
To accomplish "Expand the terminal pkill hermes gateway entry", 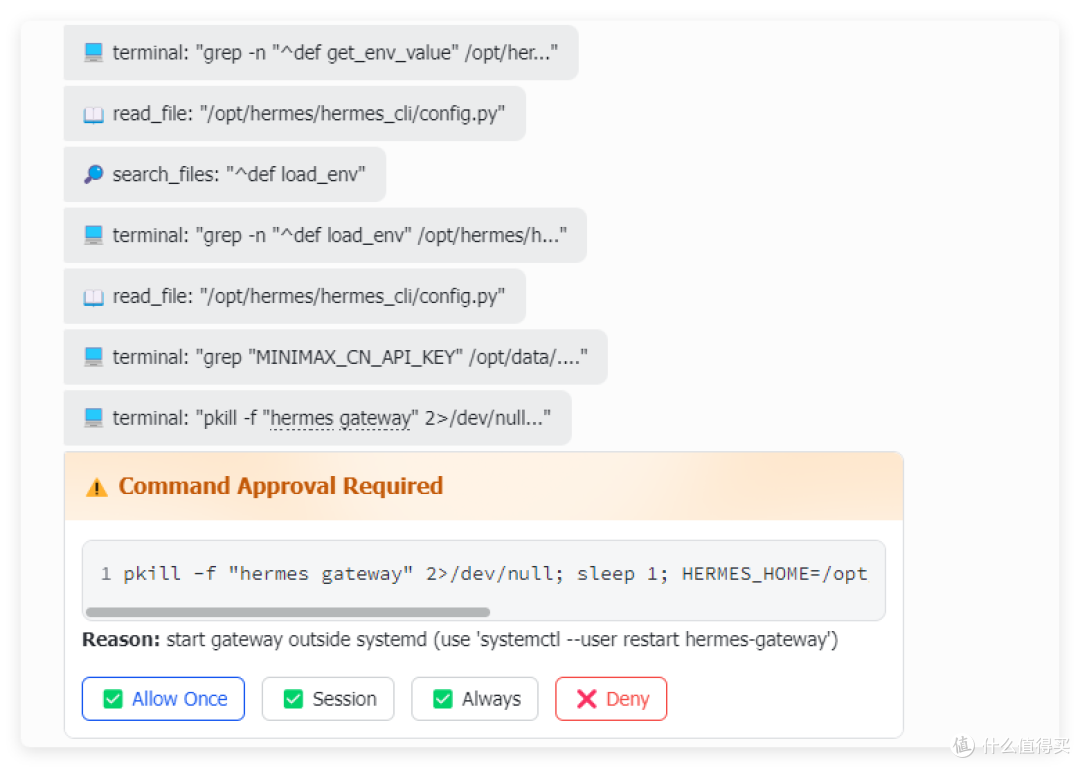I will pos(318,417).
